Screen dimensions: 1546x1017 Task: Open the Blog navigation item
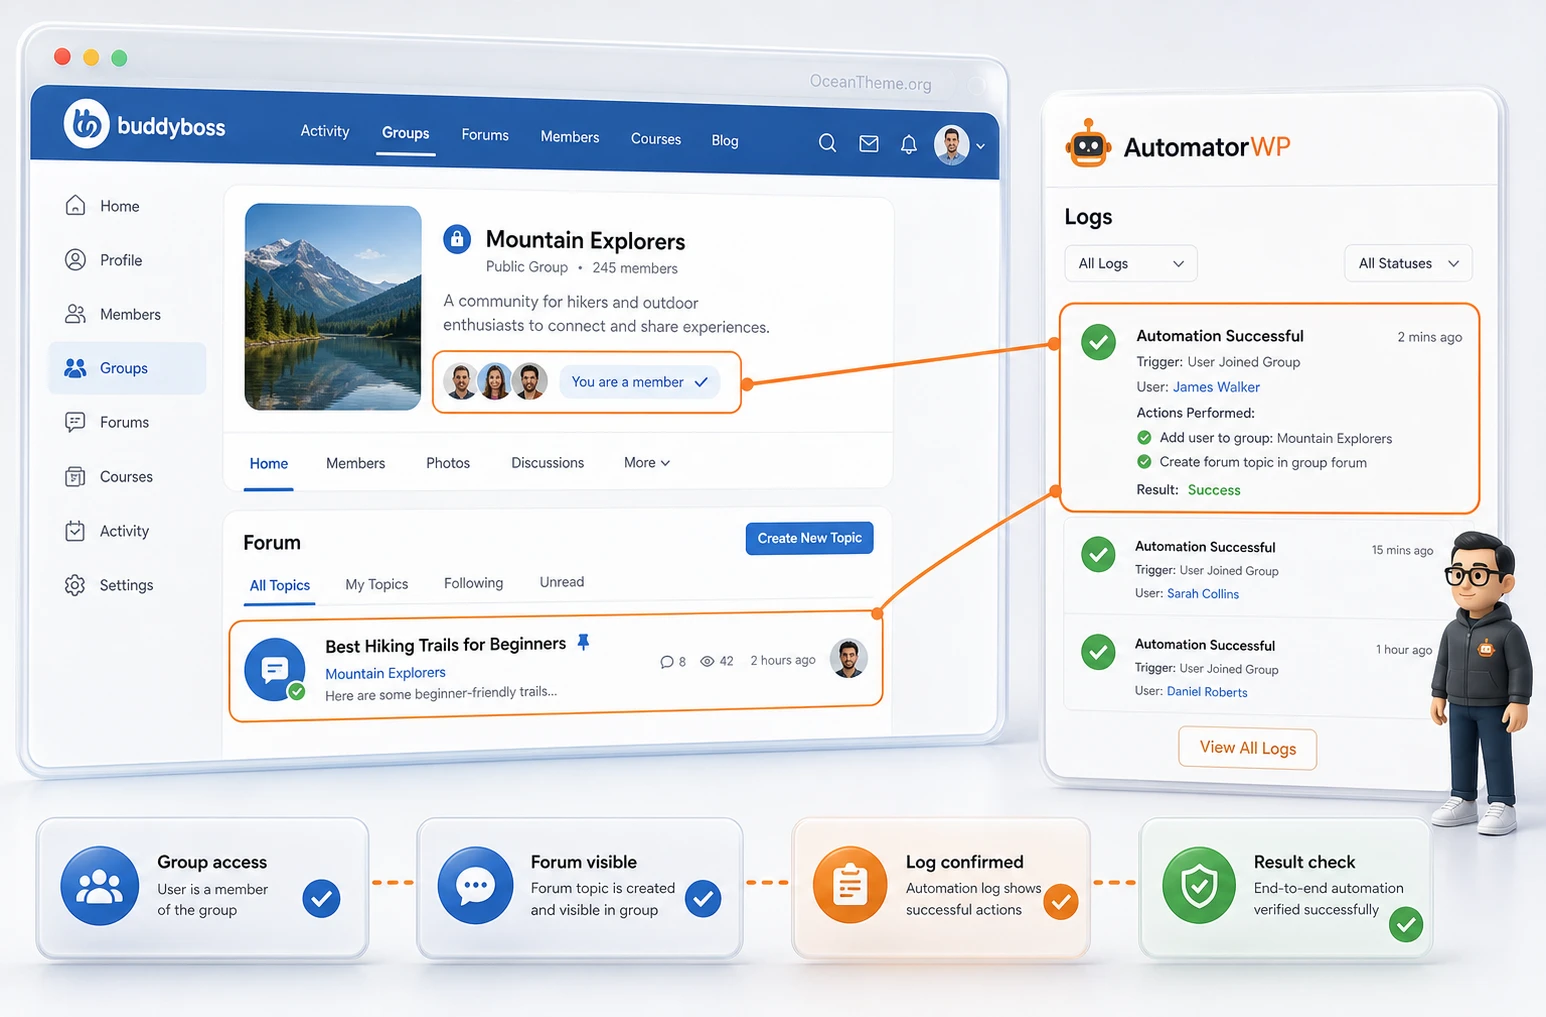click(x=725, y=141)
